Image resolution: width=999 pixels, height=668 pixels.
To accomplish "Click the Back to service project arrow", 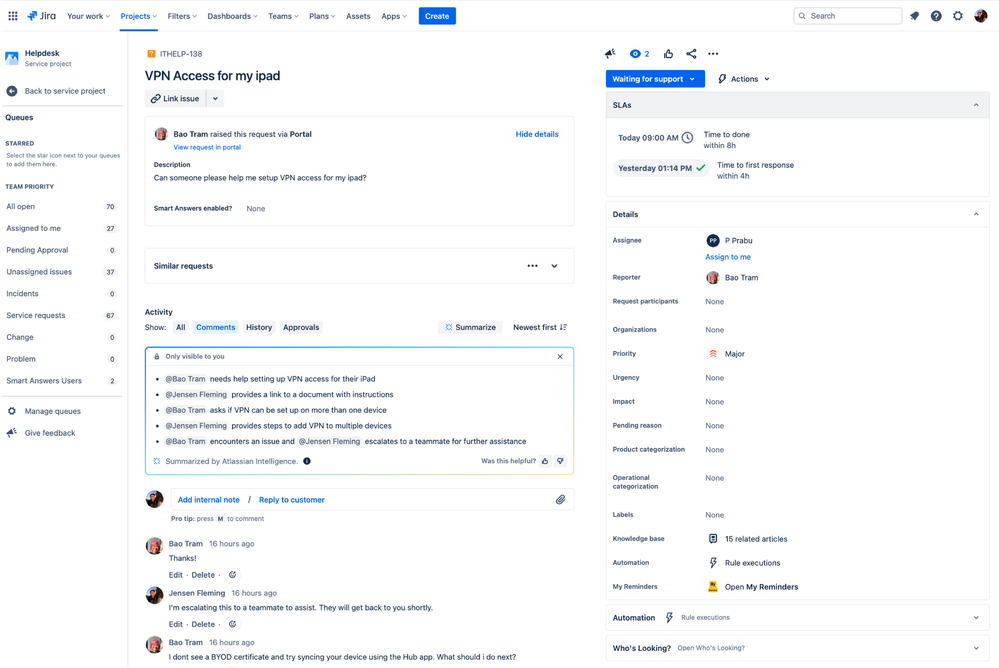I will [11, 91].
